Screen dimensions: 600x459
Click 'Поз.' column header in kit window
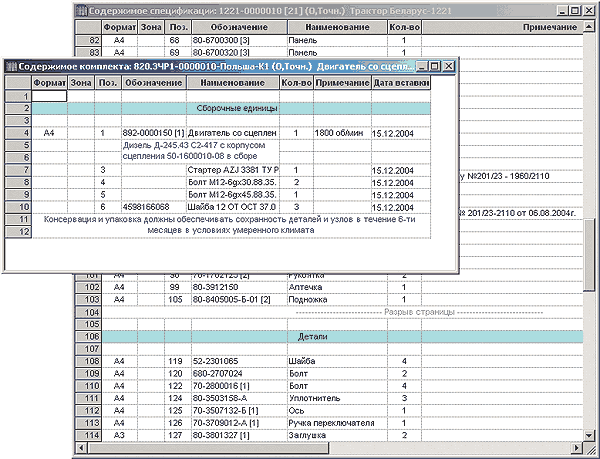point(108,83)
